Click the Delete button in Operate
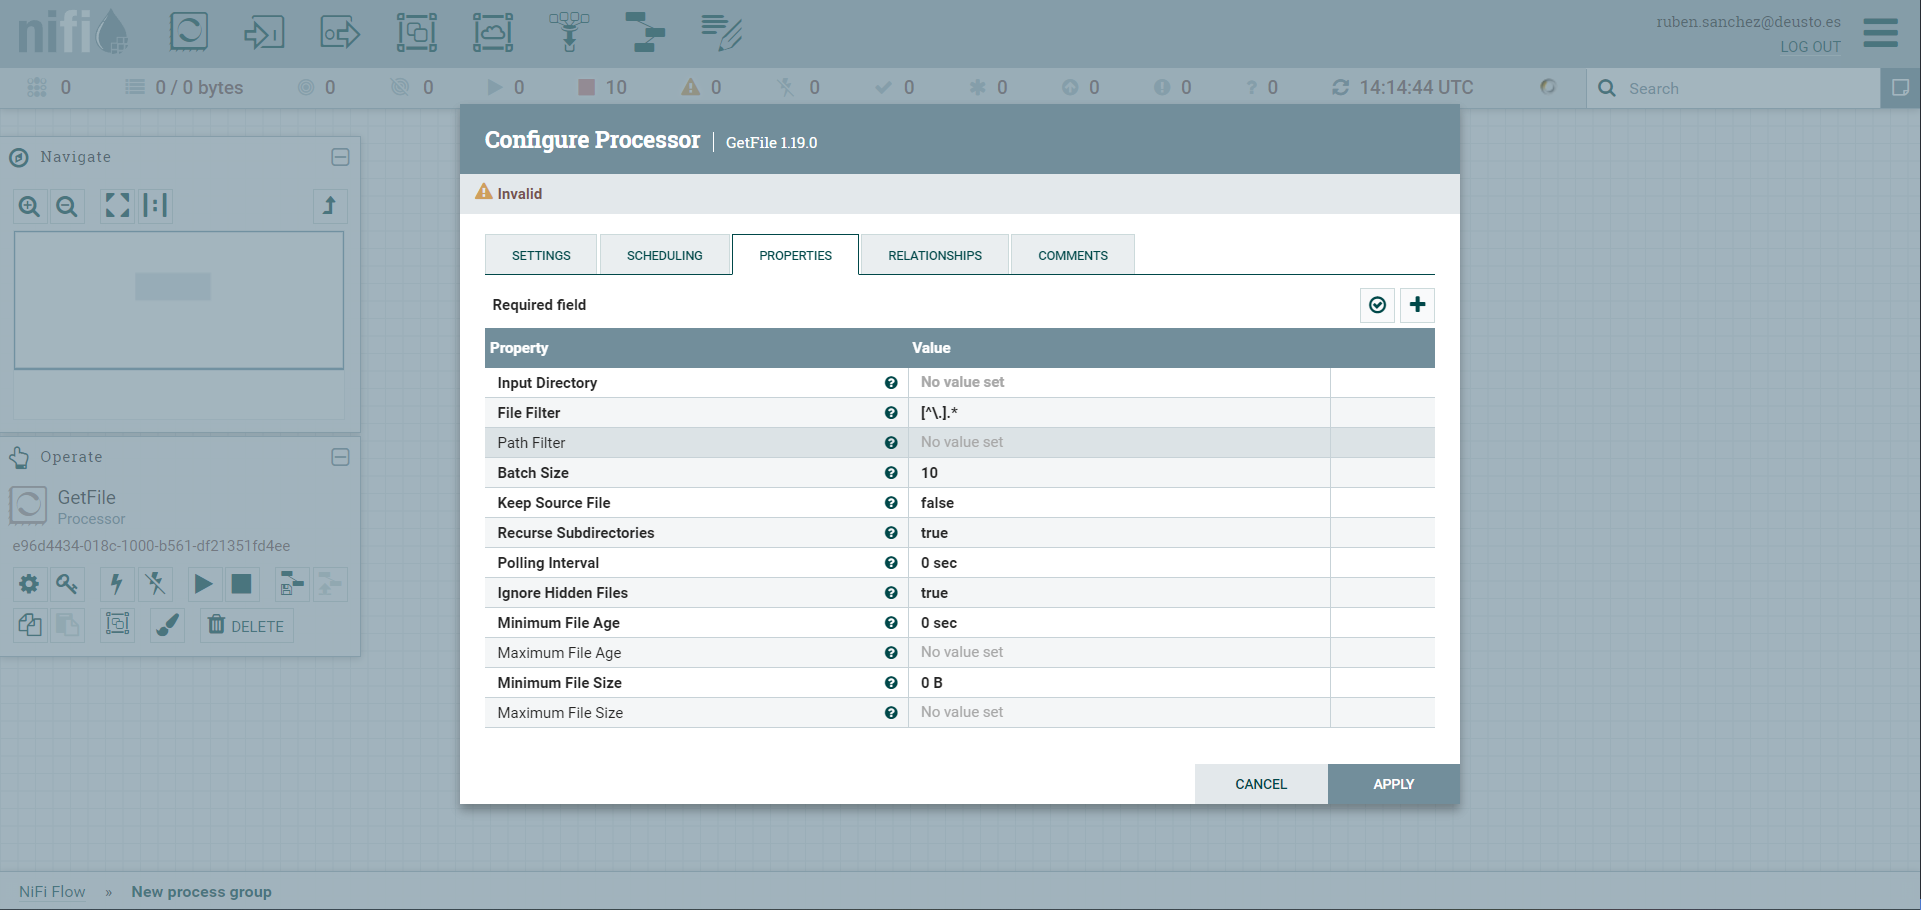Image resolution: width=1921 pixels, height=910 pixels. click(246, 626)
